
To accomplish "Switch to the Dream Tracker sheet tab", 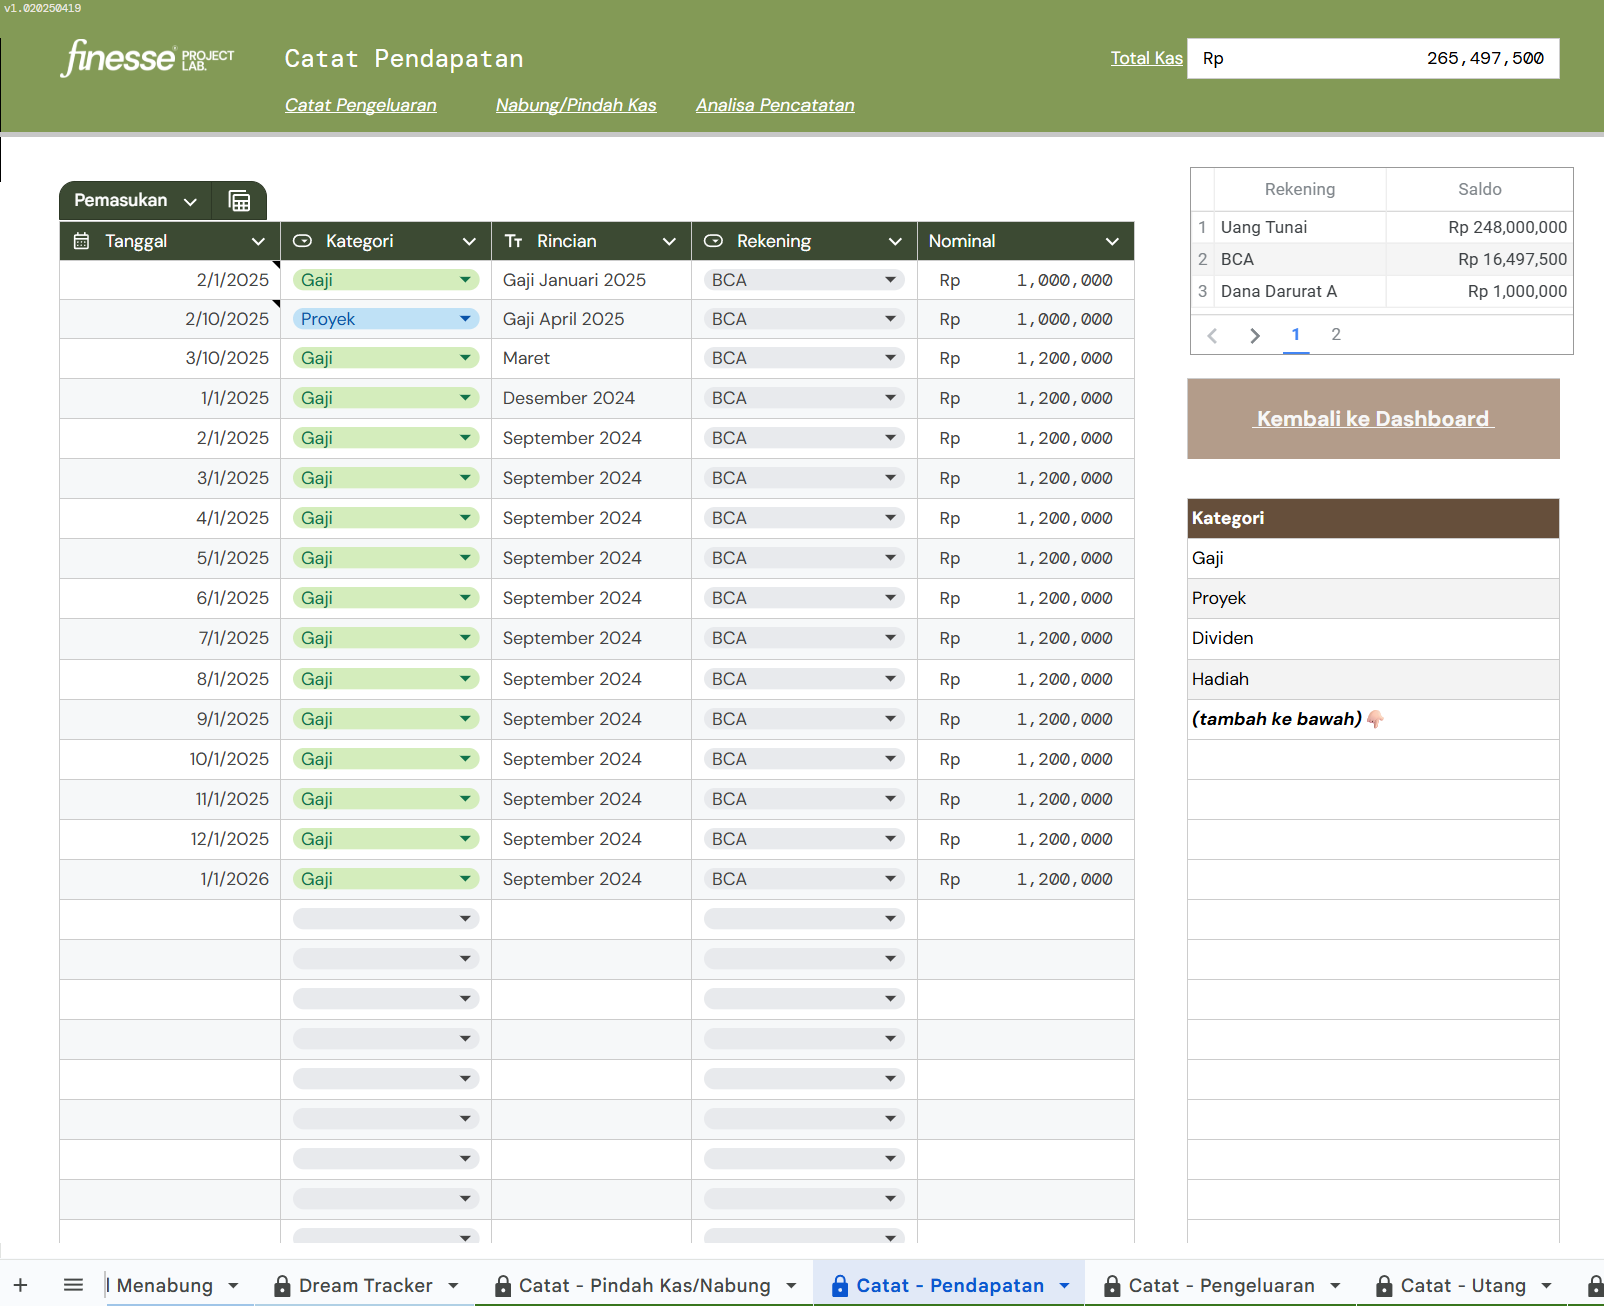I will click(x=365, y=1285).
